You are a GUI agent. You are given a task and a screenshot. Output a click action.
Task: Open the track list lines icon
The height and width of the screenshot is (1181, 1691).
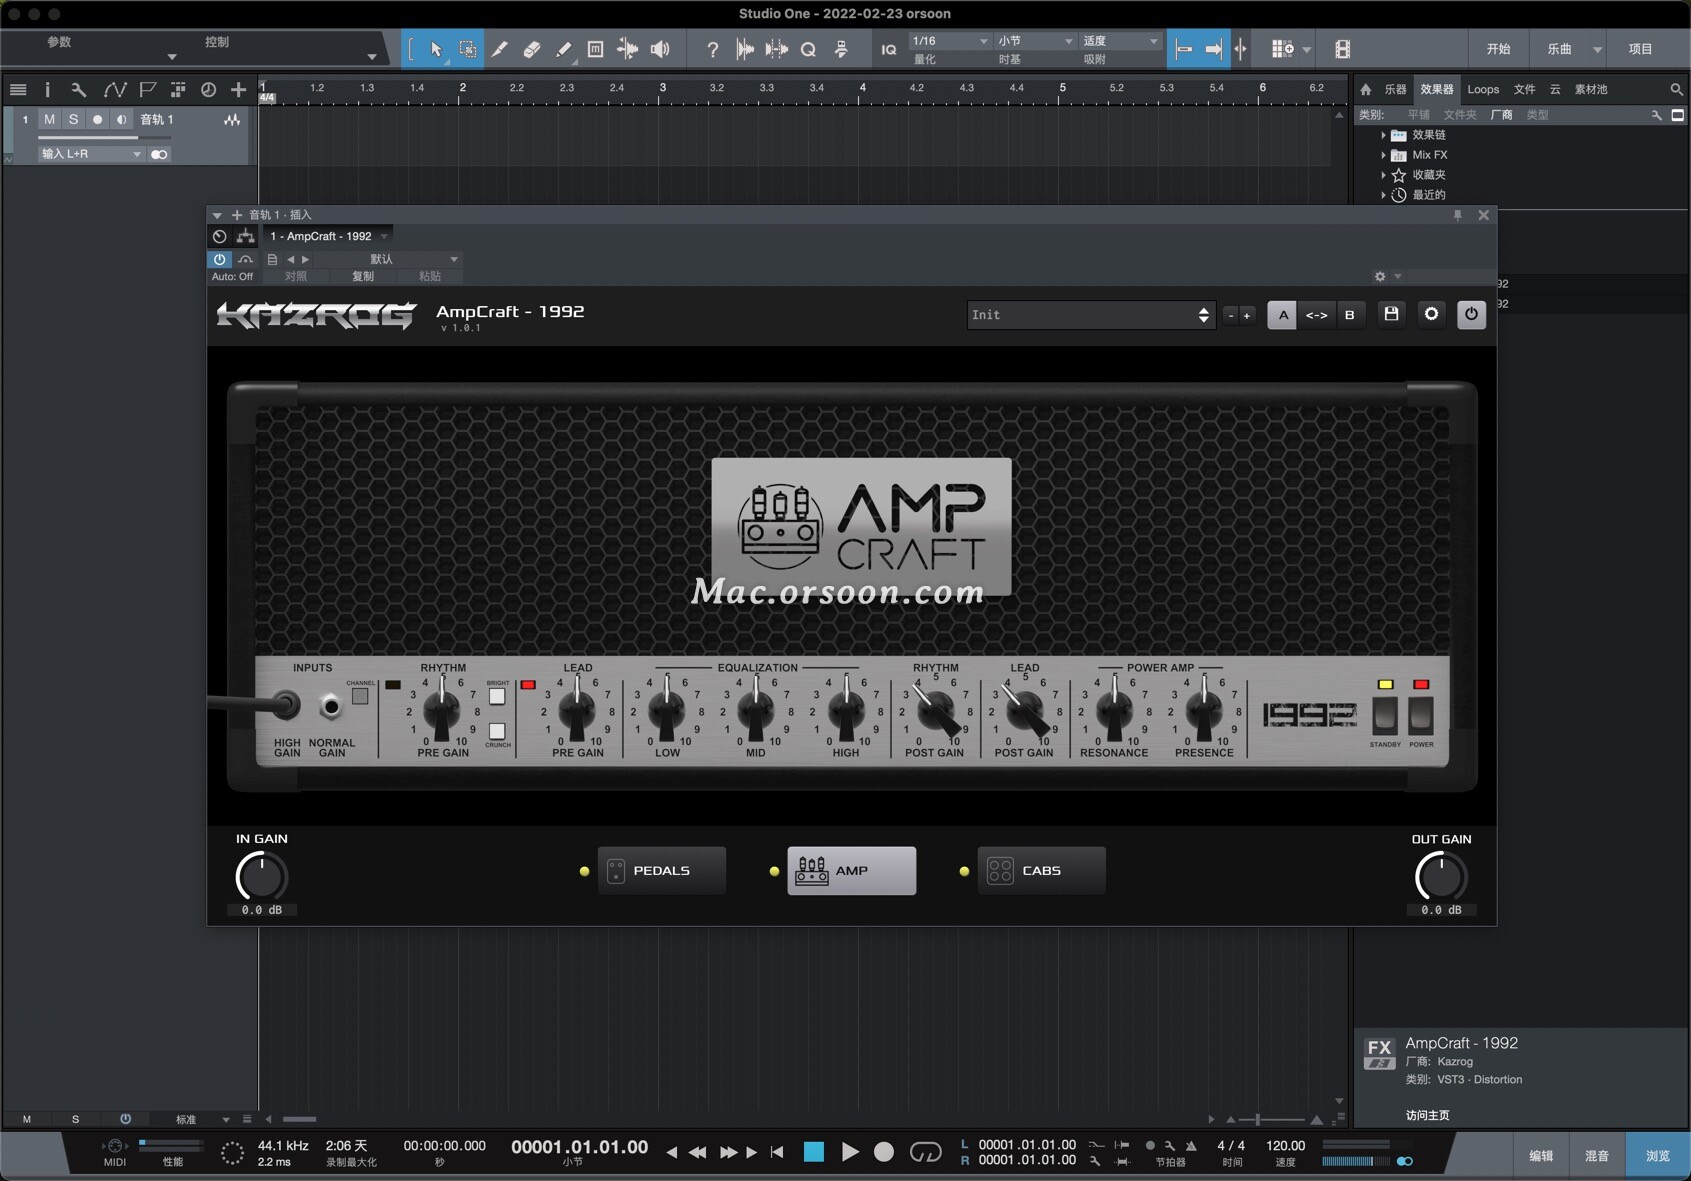pos(18,90)
